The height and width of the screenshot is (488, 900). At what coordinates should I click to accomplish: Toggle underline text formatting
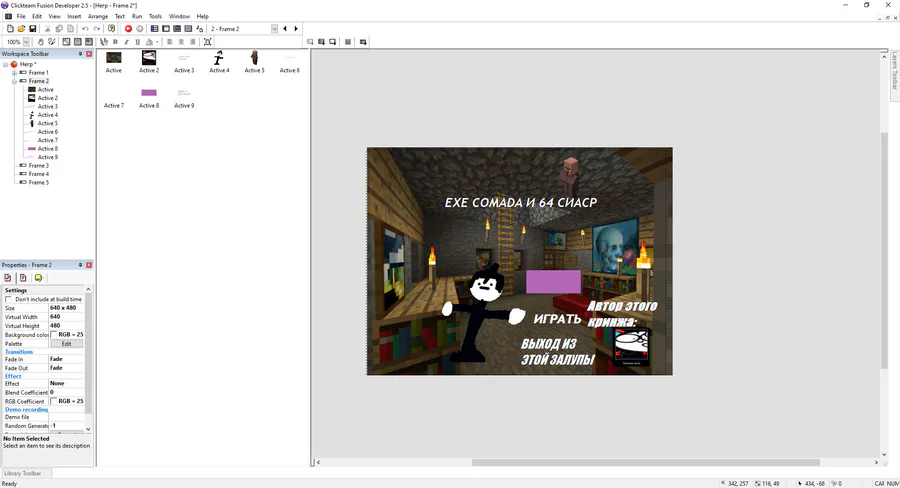(137, 42)
